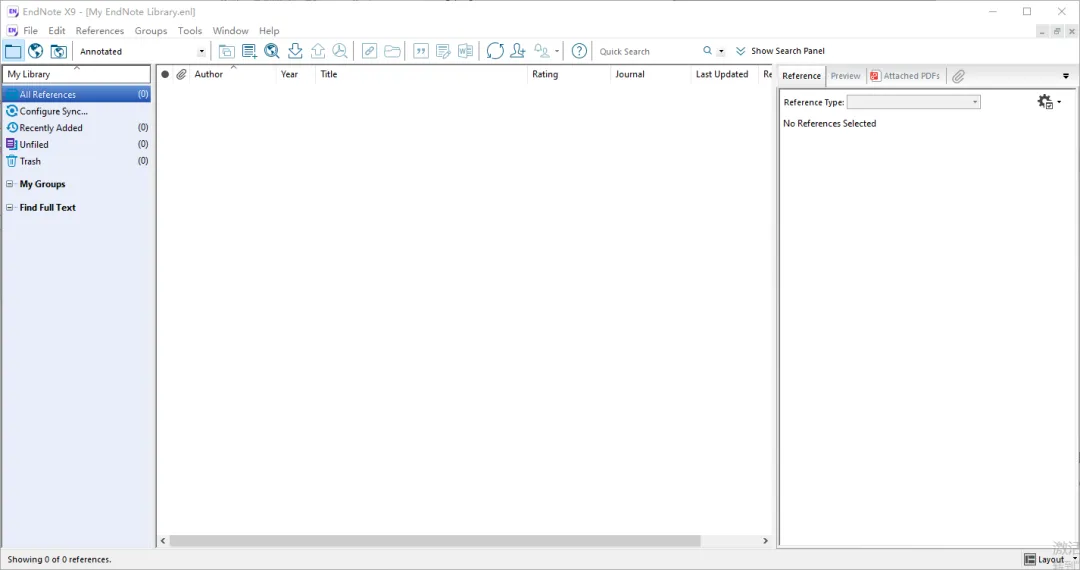1080x570 pixels.
Task: Open the Tools menu
Action: 189,30
